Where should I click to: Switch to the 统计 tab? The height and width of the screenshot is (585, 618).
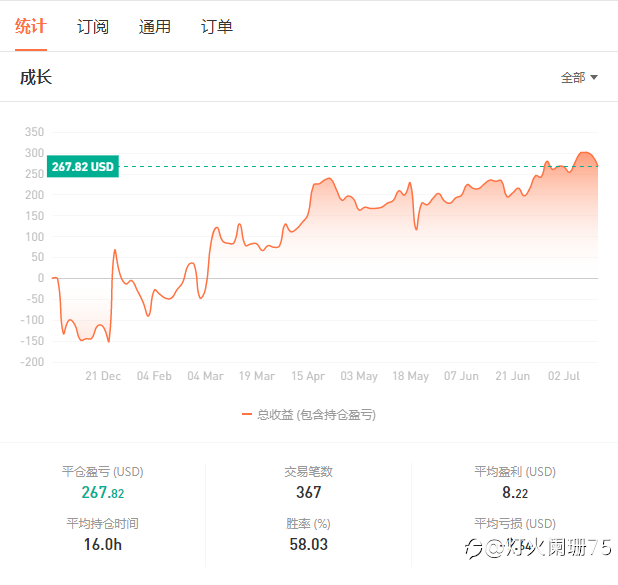[x=31, y=27]
